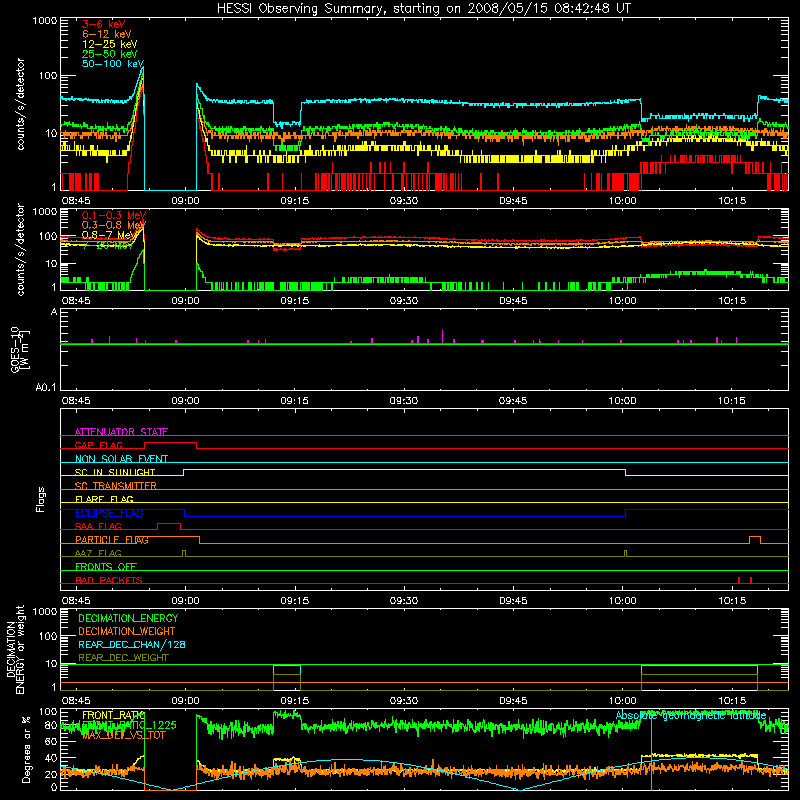Click the REAR_DEC_WEIGHT legend entry
The width and height of the screenshot is (800, 800).
tap(123, 658)
